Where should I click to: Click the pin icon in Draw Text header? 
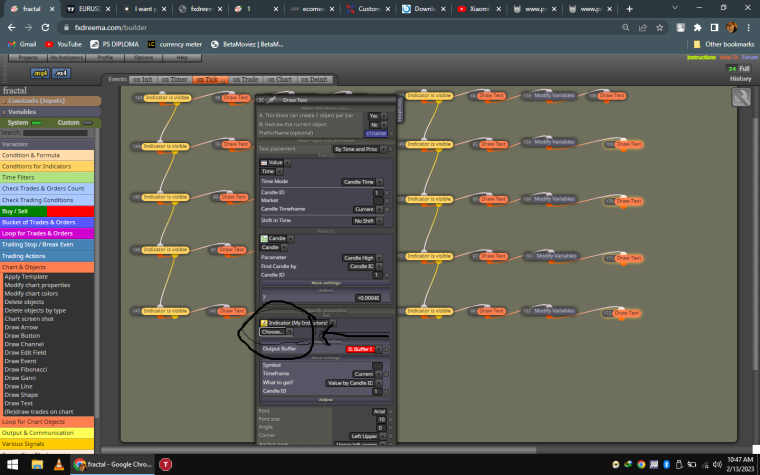[271, 100]
